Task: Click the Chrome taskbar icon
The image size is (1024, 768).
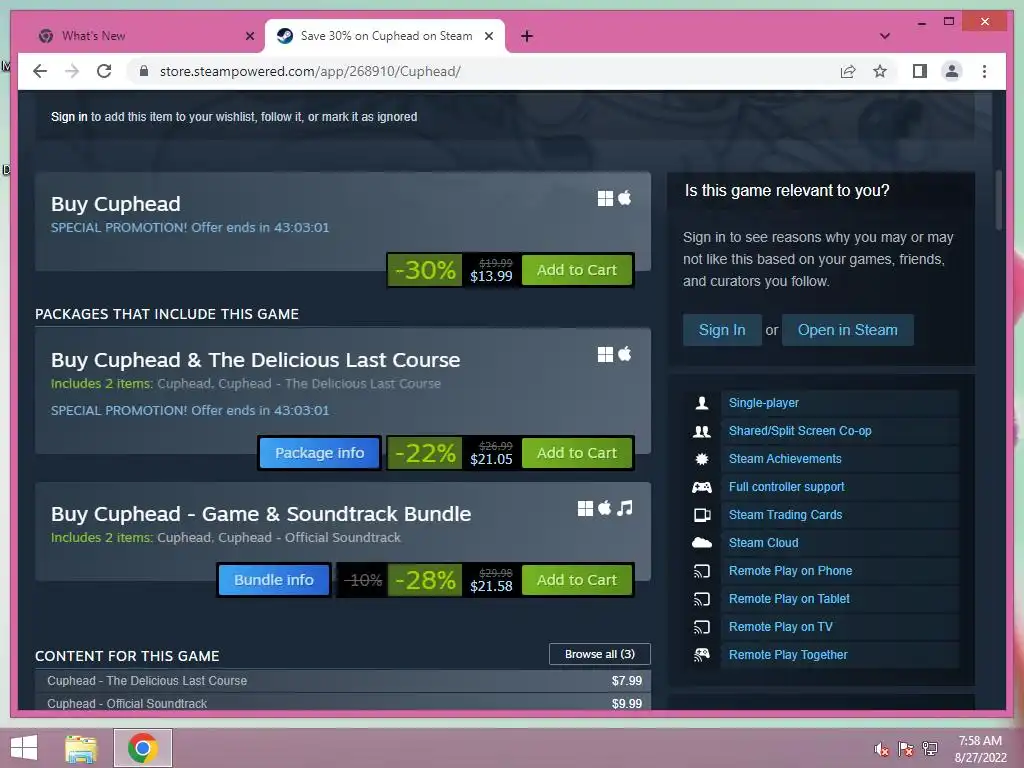Action: [x=143, y=748]
